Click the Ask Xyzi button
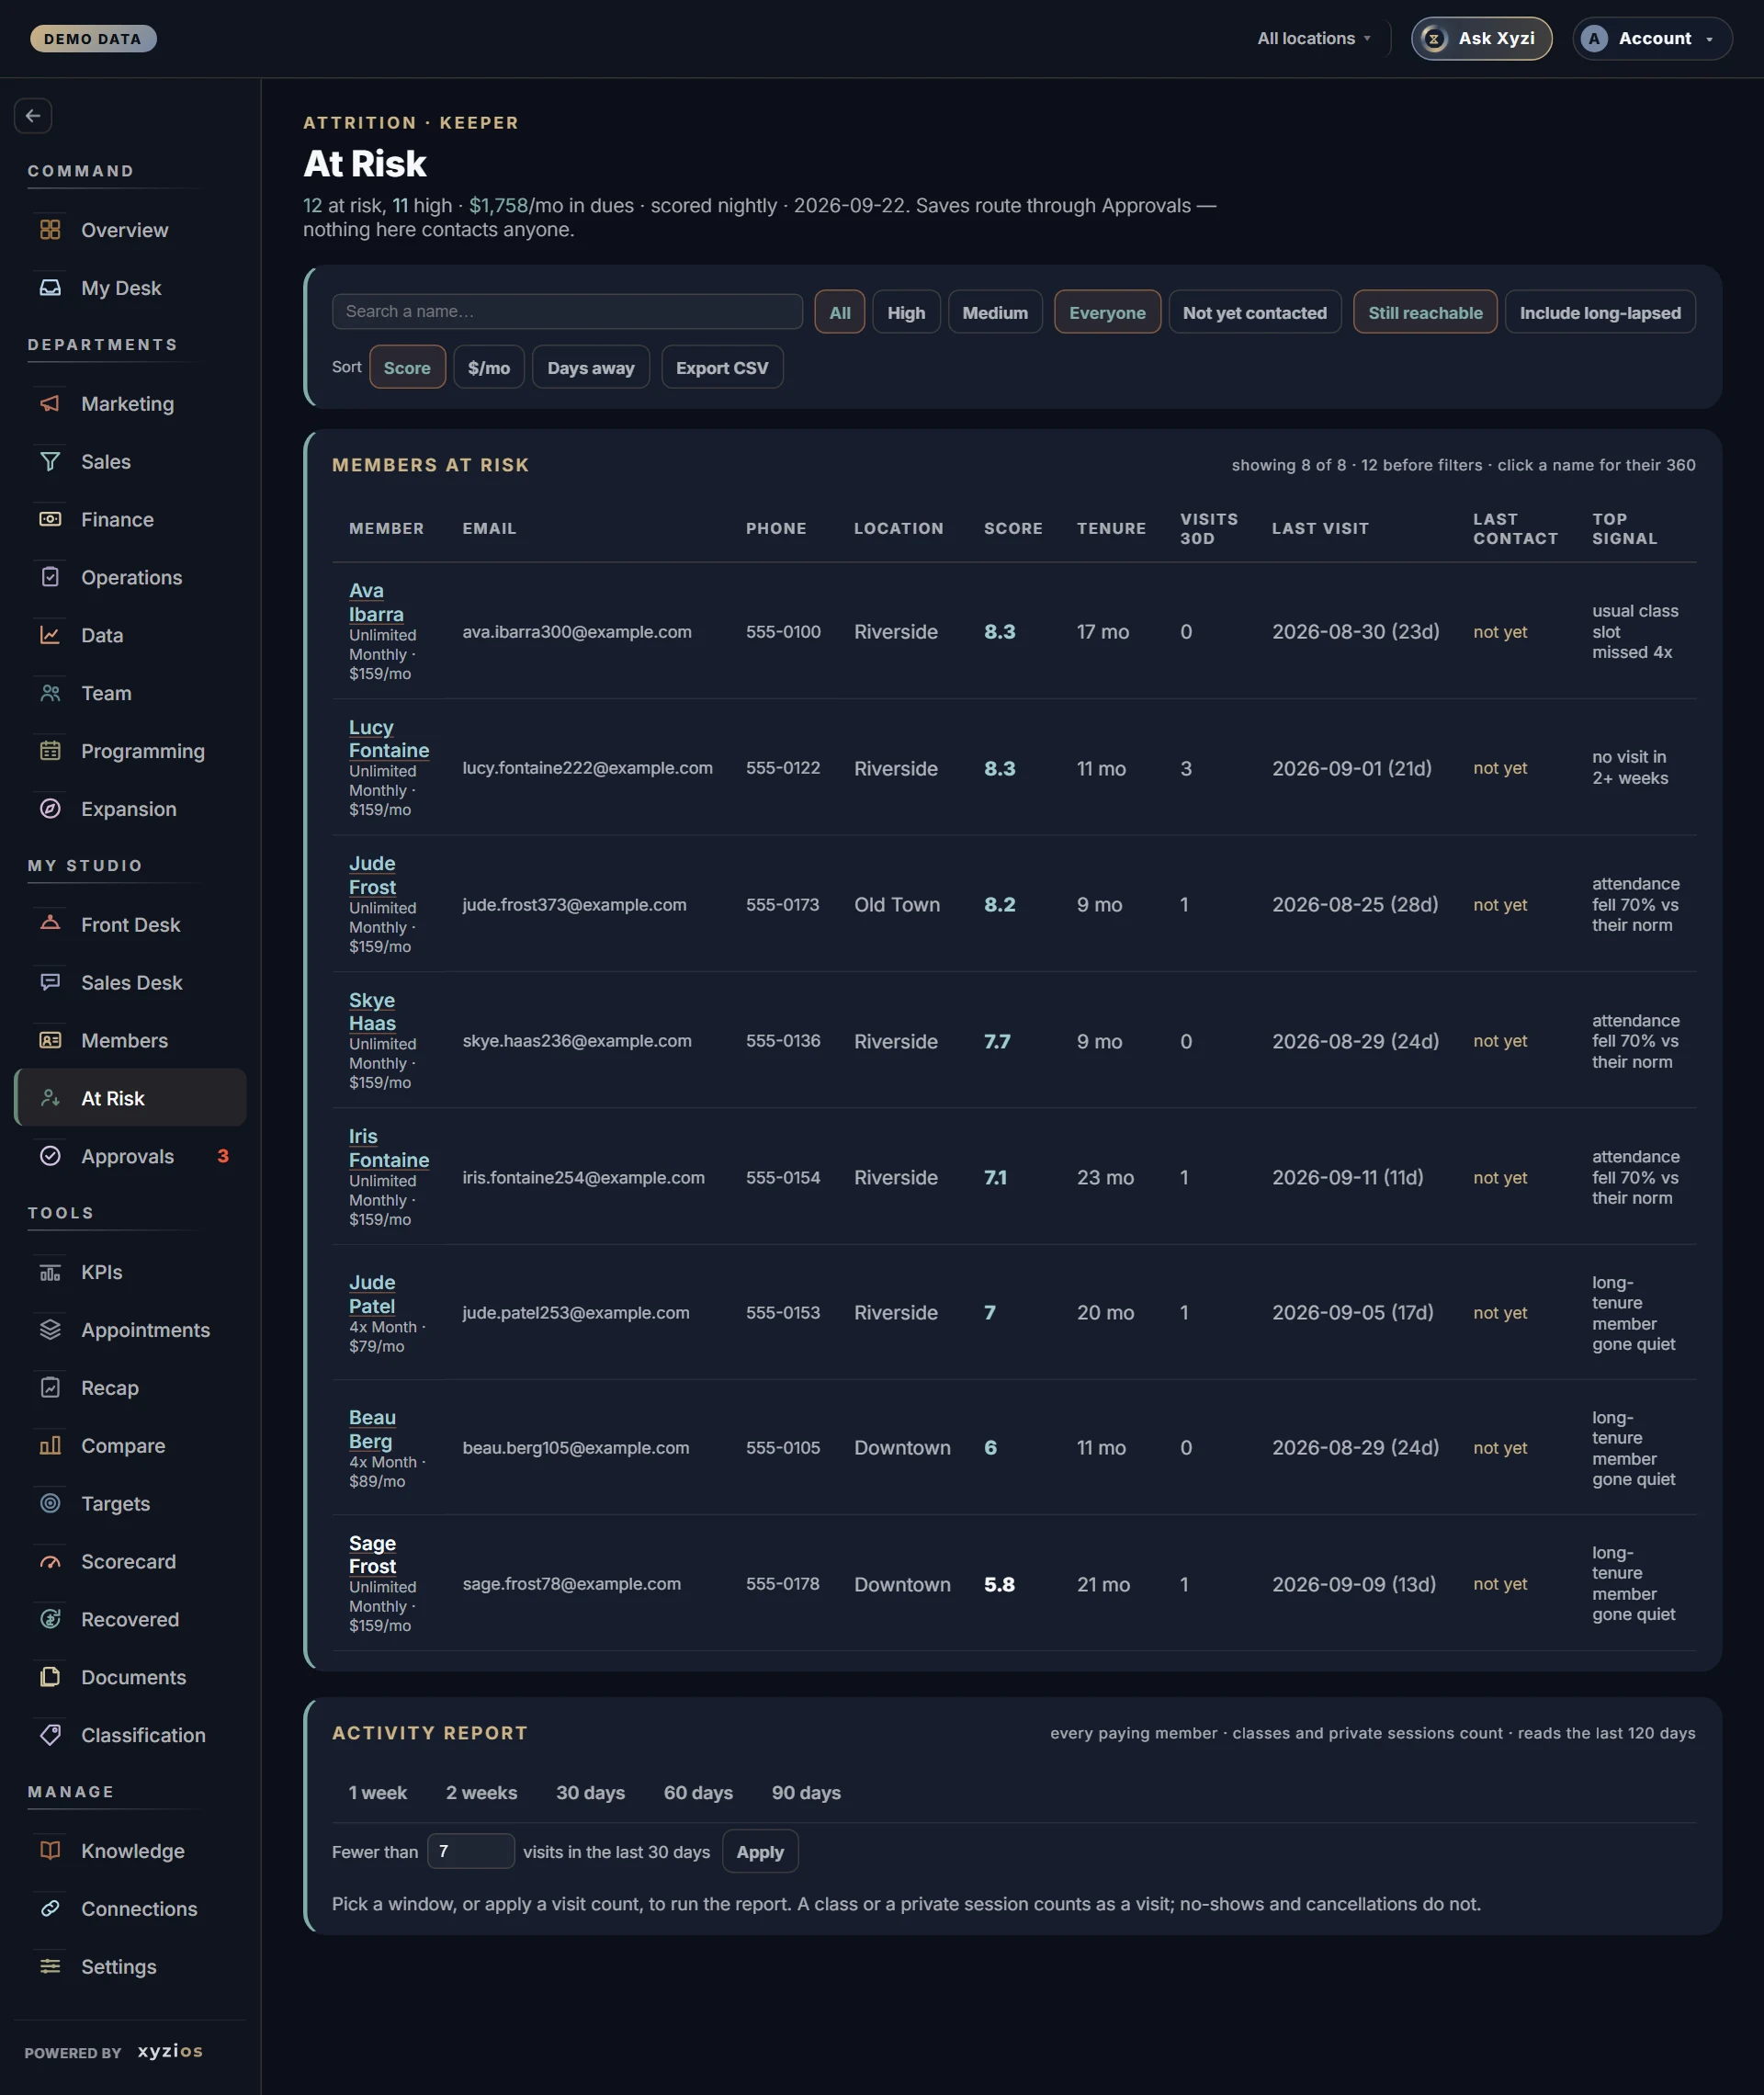This screenshot has height=2095, width=1764. [1481, 39]
